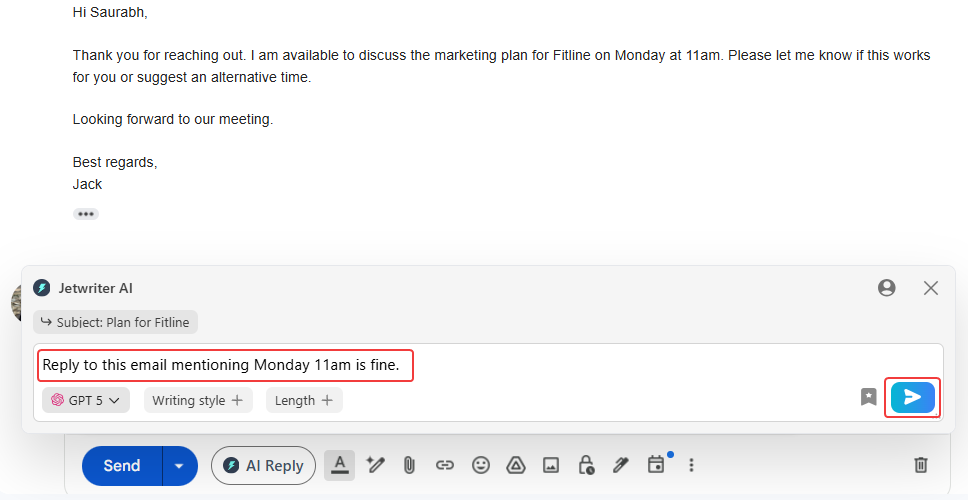Insert signature with pen icon

tap(620, 465)
